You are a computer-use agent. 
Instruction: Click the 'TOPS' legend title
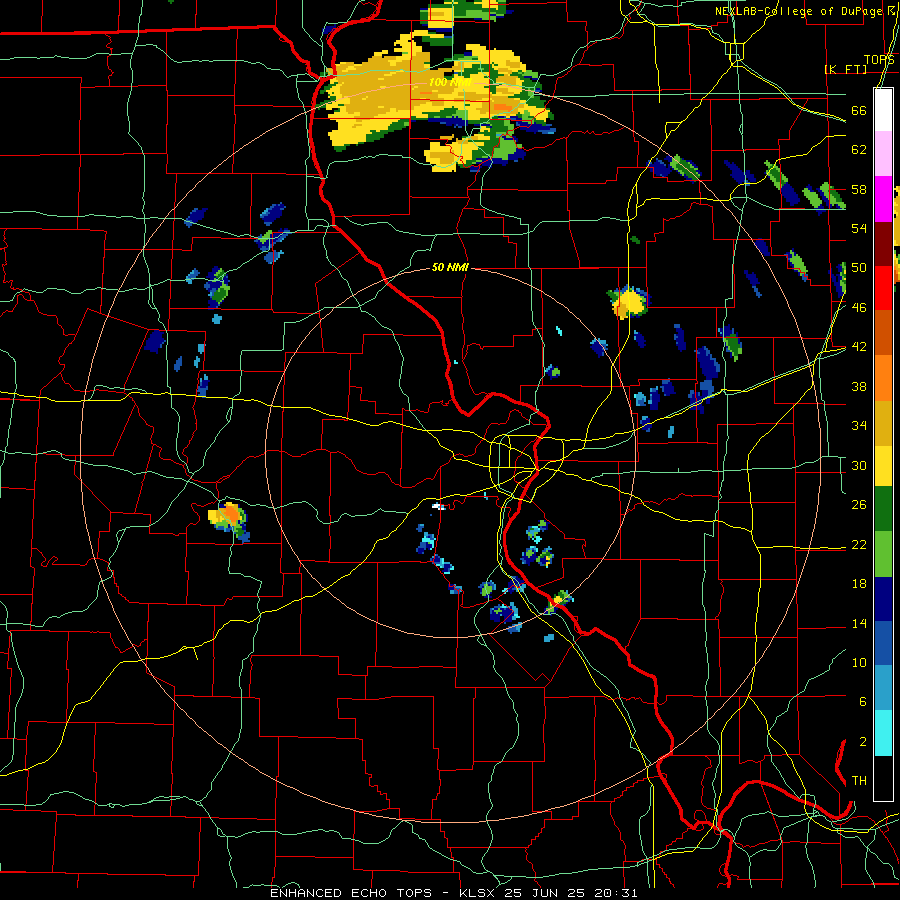pyautogui.click(x=879, y=60)
